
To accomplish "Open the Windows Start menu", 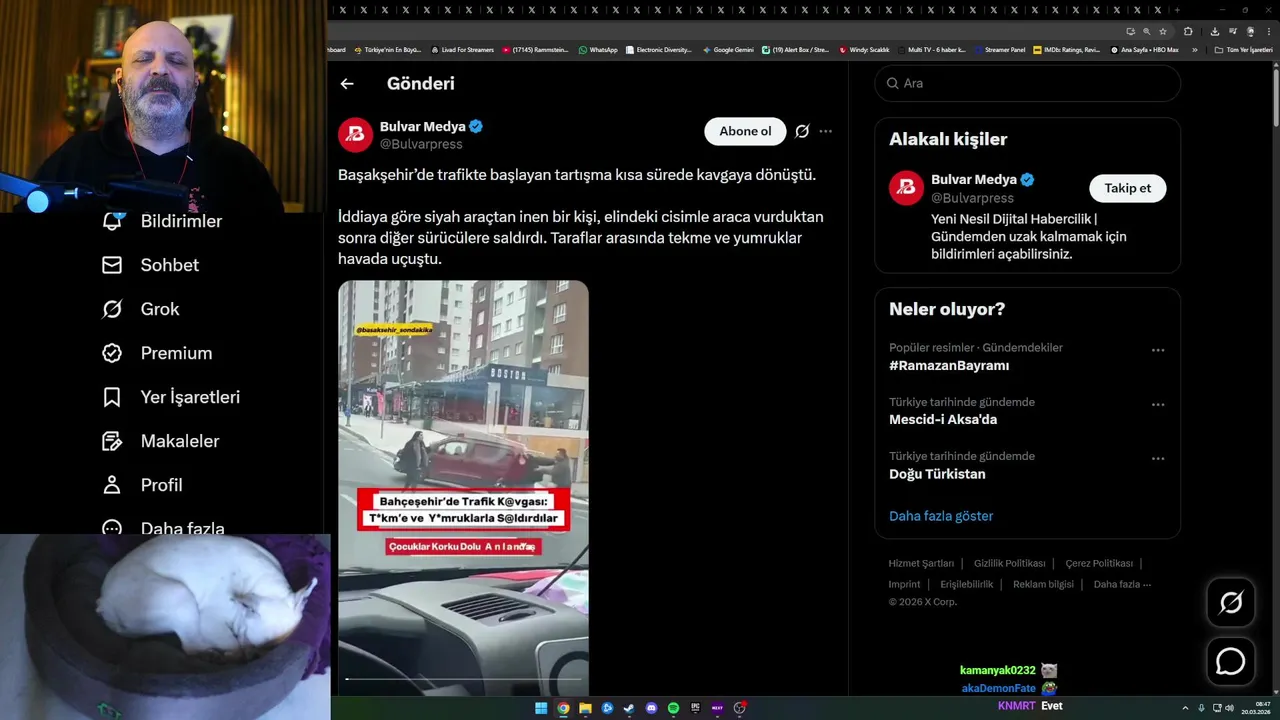I will click(541, 708).
